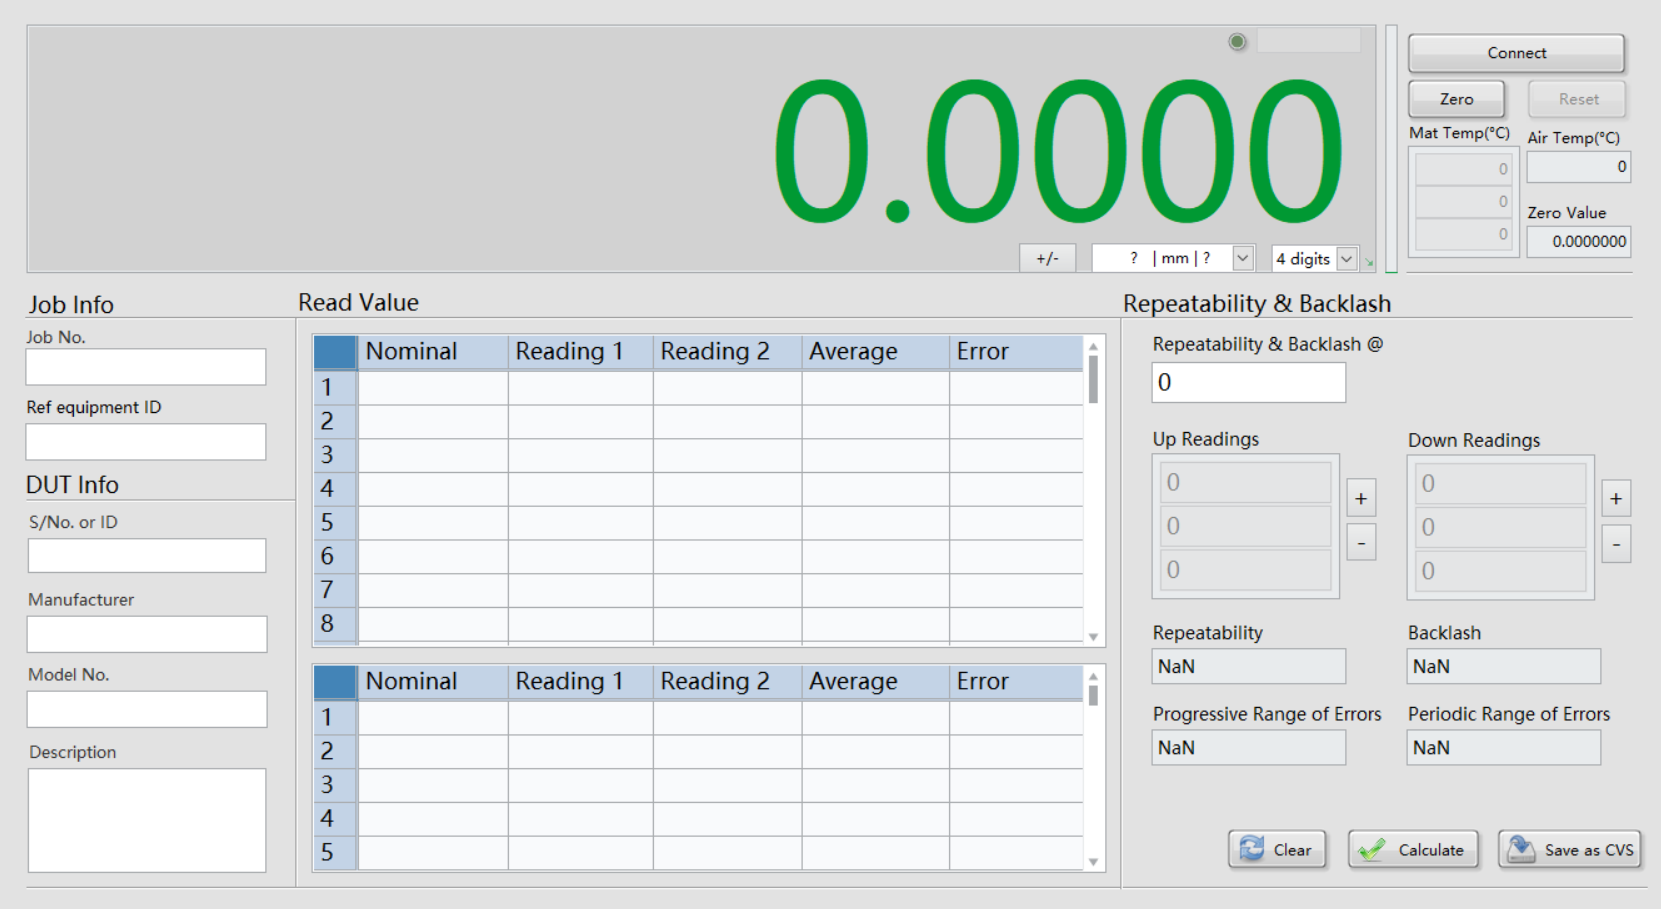Image resolution: width=1661 pixels, height=909 pixels.
Task: Click the Repeatability & Backlash @ field
Action: [x=1248, y=382]
